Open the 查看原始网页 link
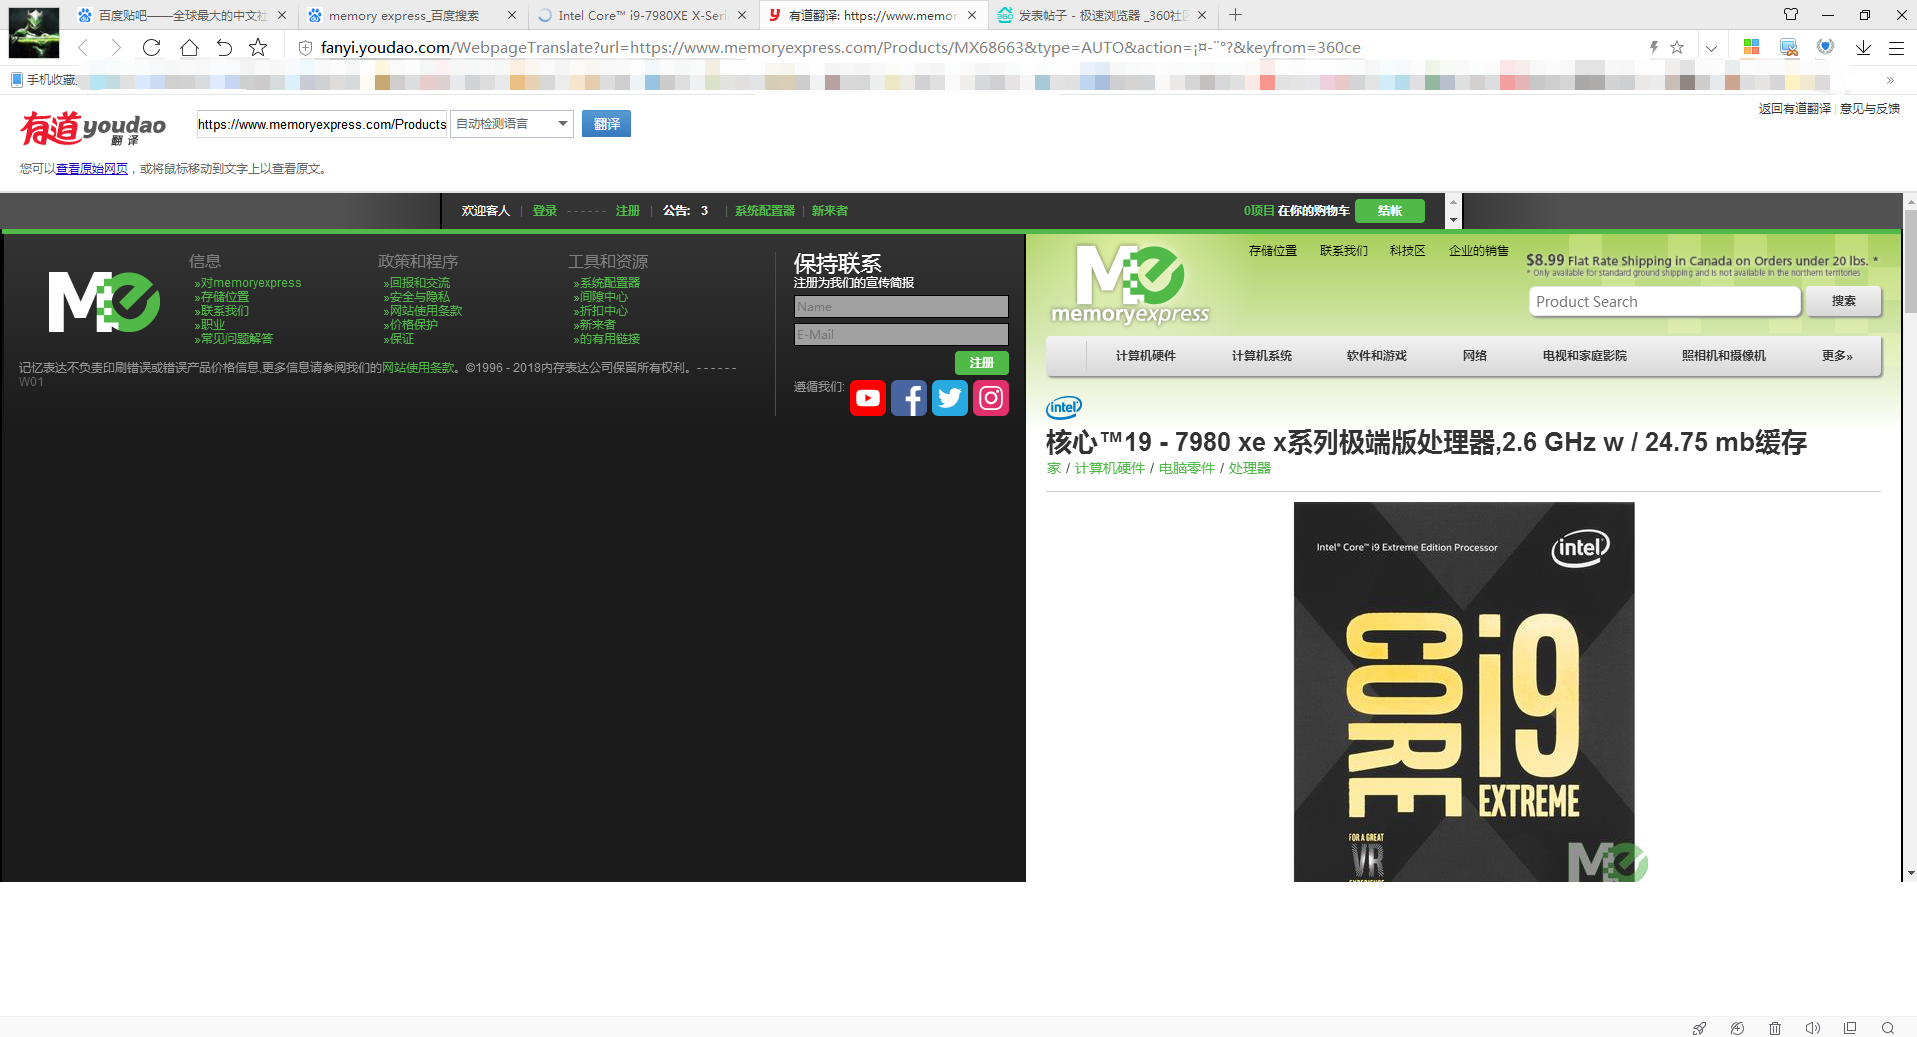This screenshot has width=1917, height=1037. 92,169
